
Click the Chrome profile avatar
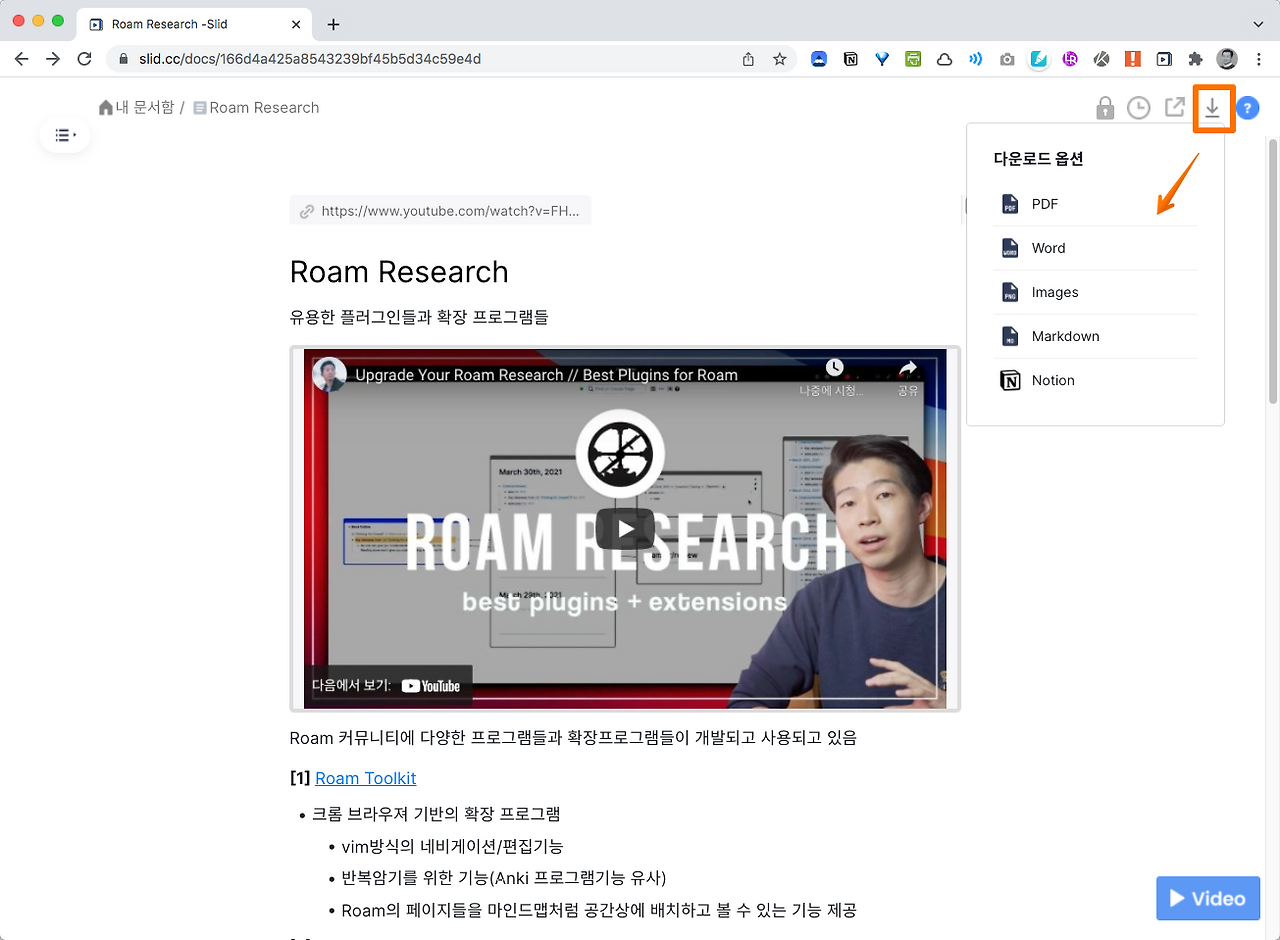pyautogui.click(x=1227, y=59)
